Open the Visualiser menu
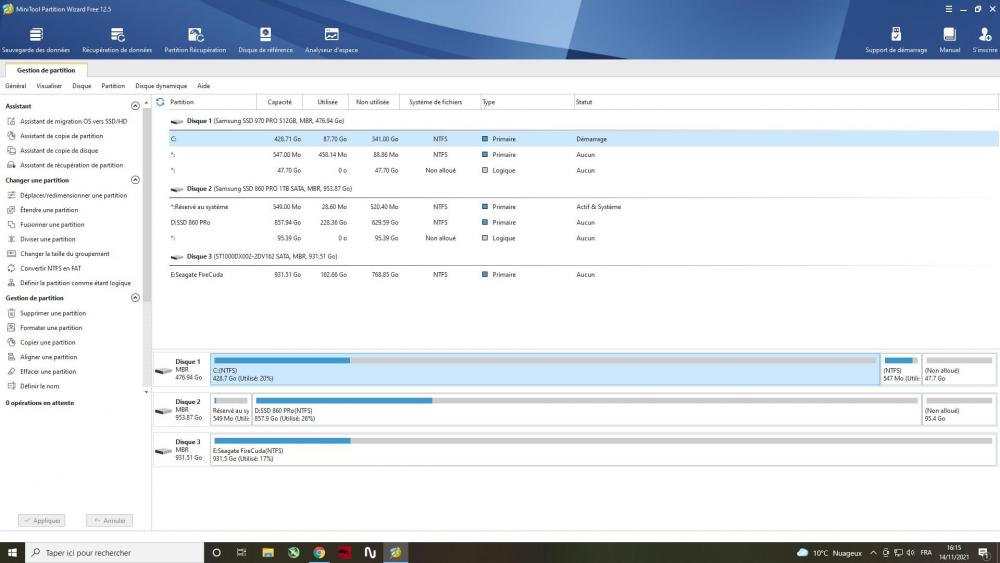Viewport: 1000px width, 563px height. point(49,86)
